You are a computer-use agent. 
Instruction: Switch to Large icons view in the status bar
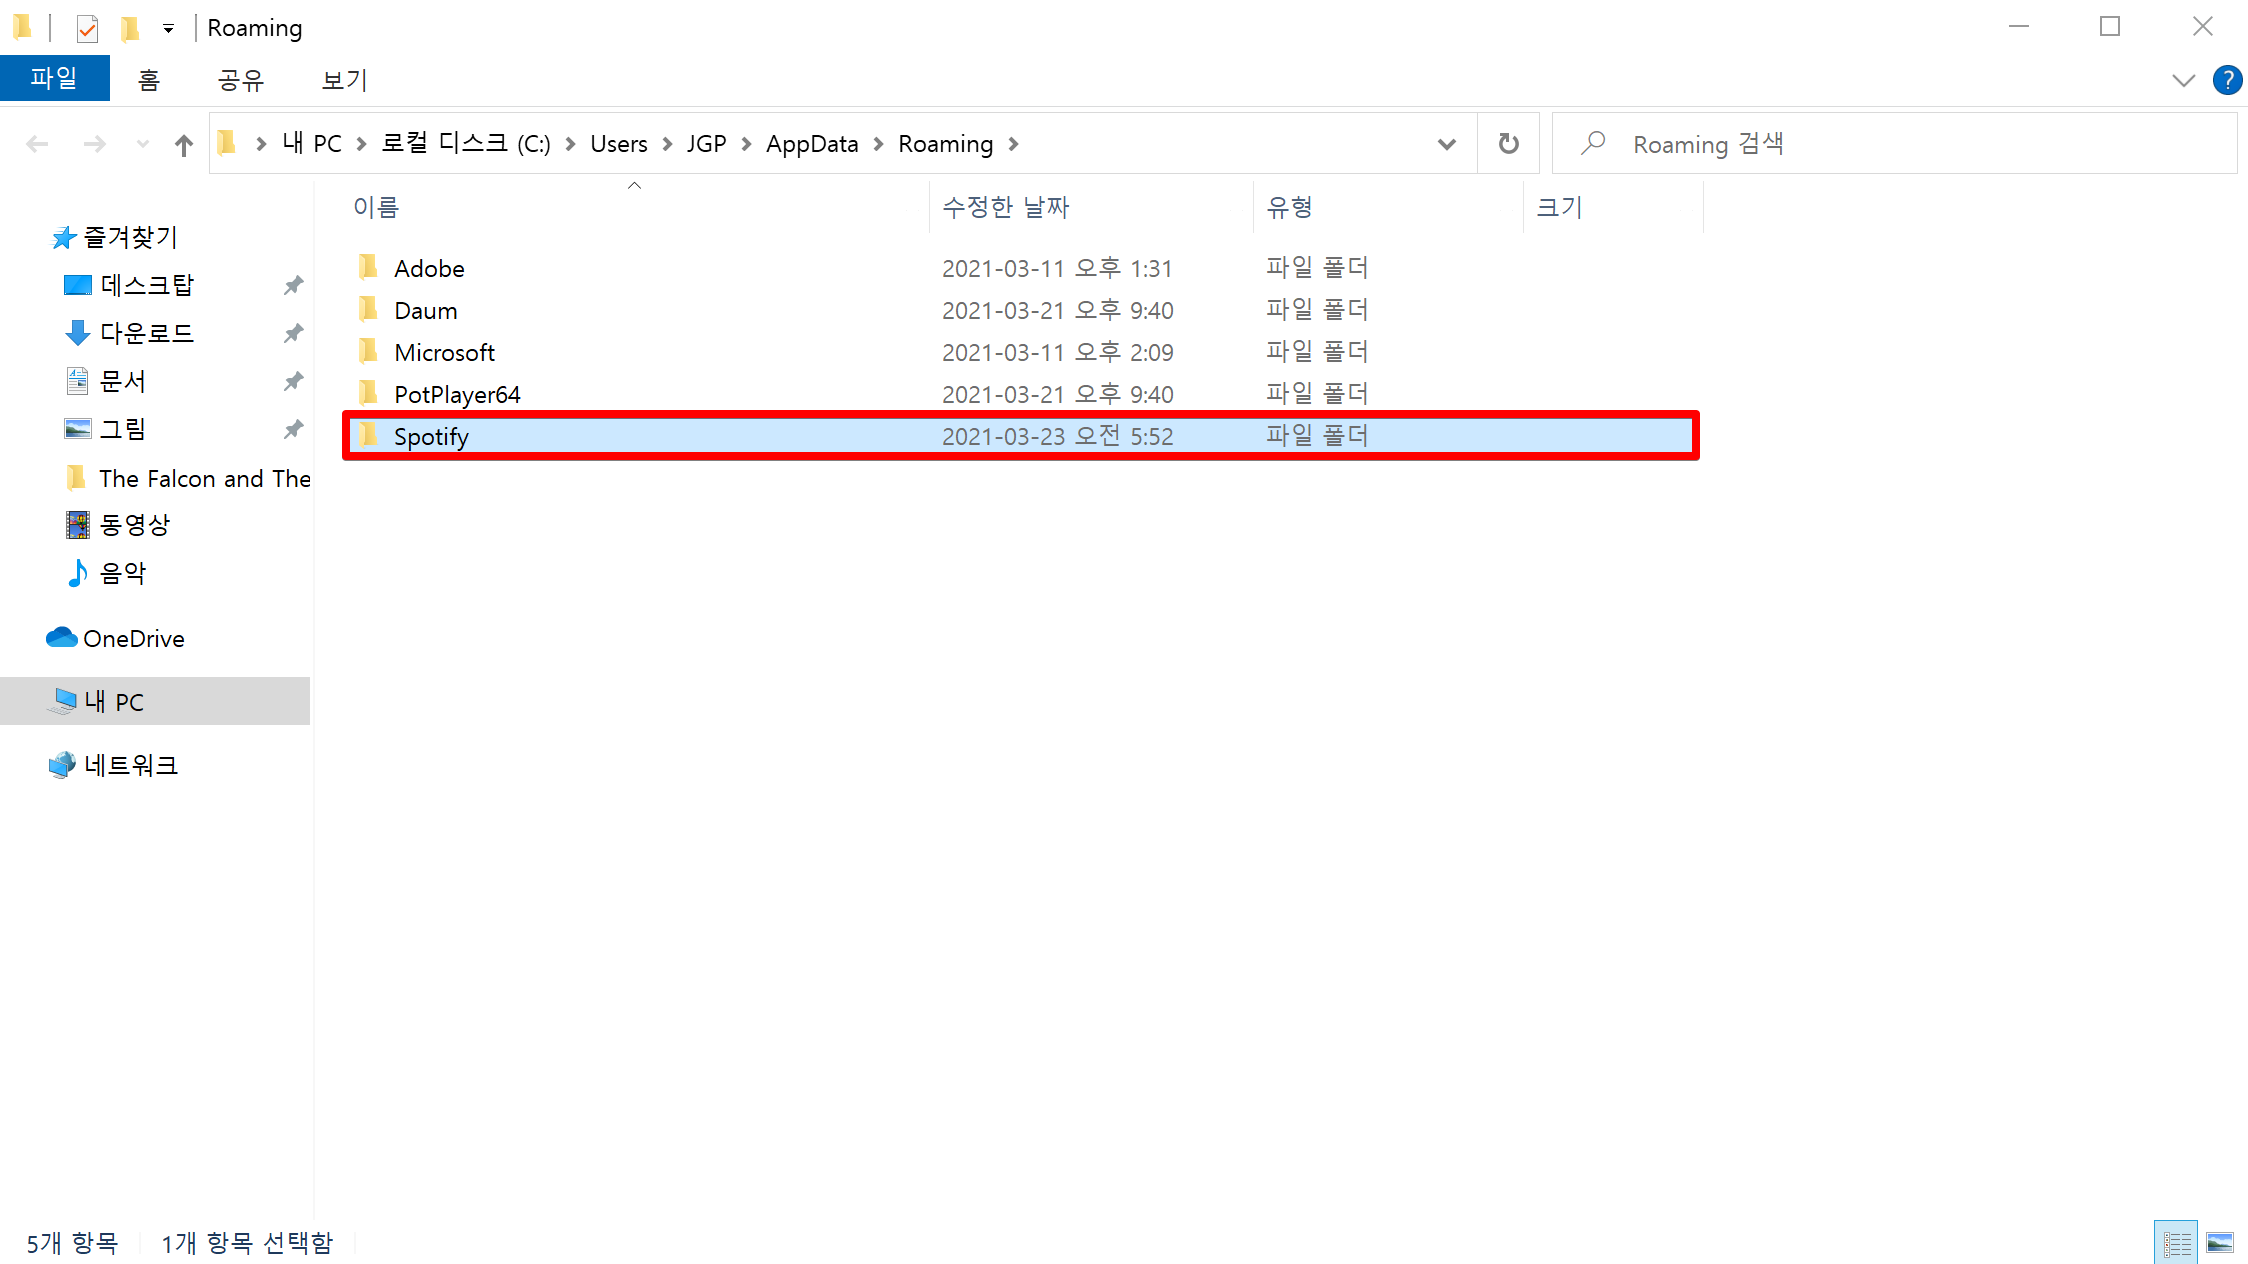point(2220,1243)
